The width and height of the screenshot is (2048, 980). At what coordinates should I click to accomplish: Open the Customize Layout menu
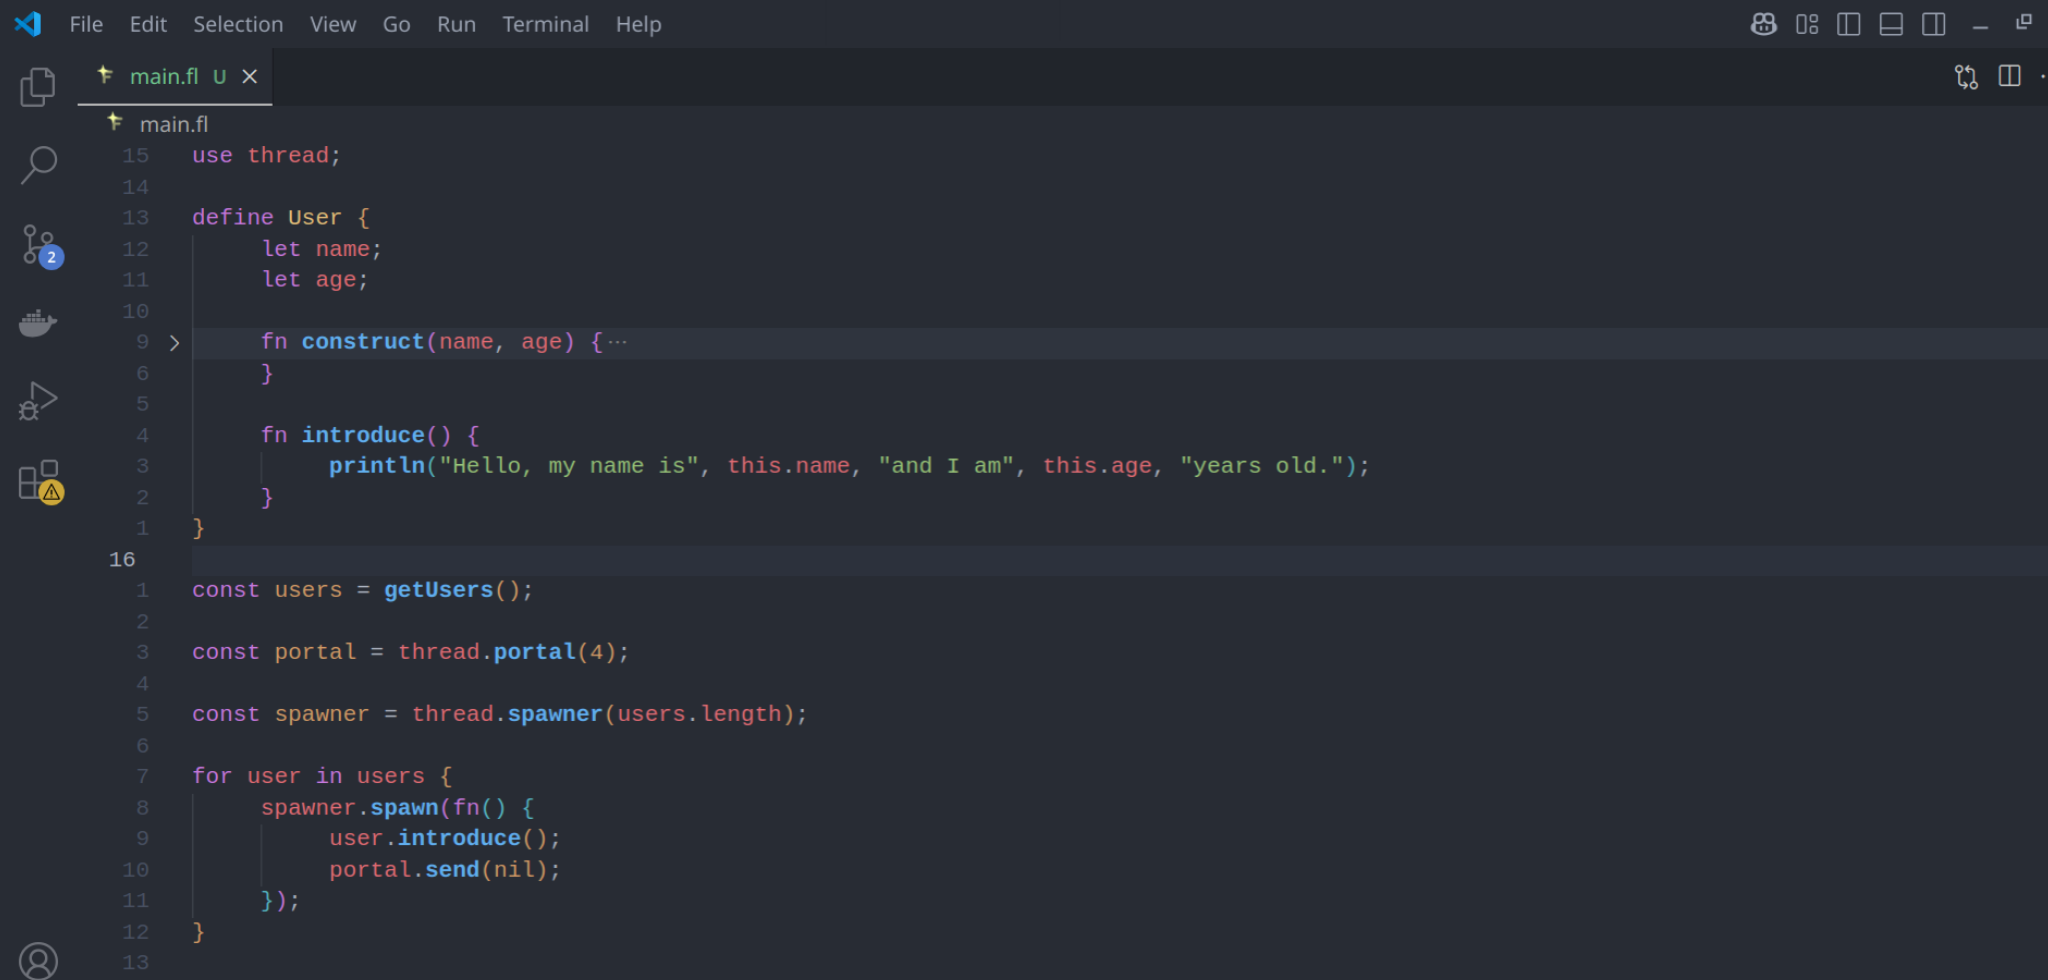click(x=1807, y=24)
